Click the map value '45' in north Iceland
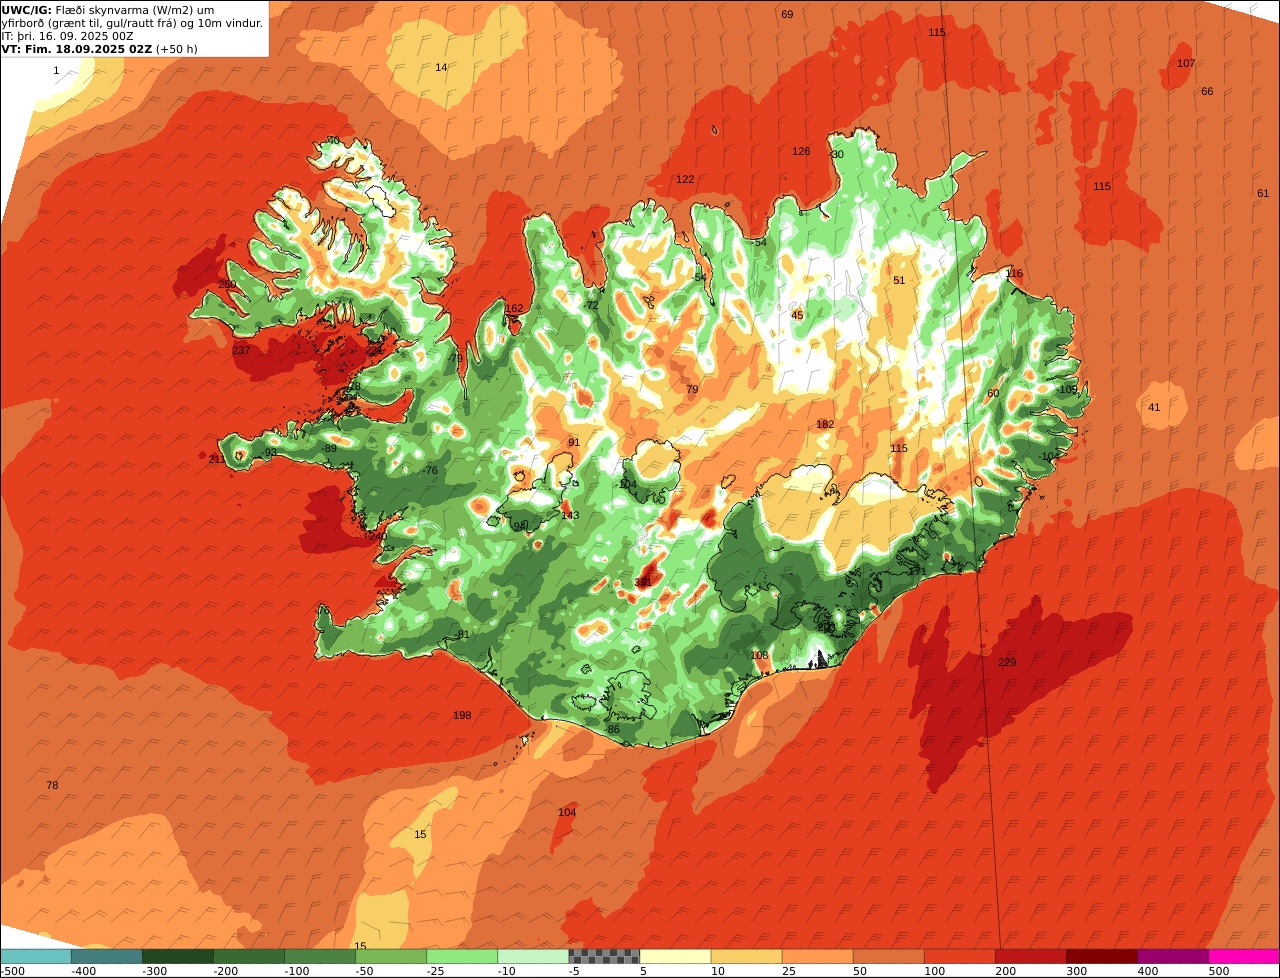Screen dimensions: 1280x978 pos(797,316)
